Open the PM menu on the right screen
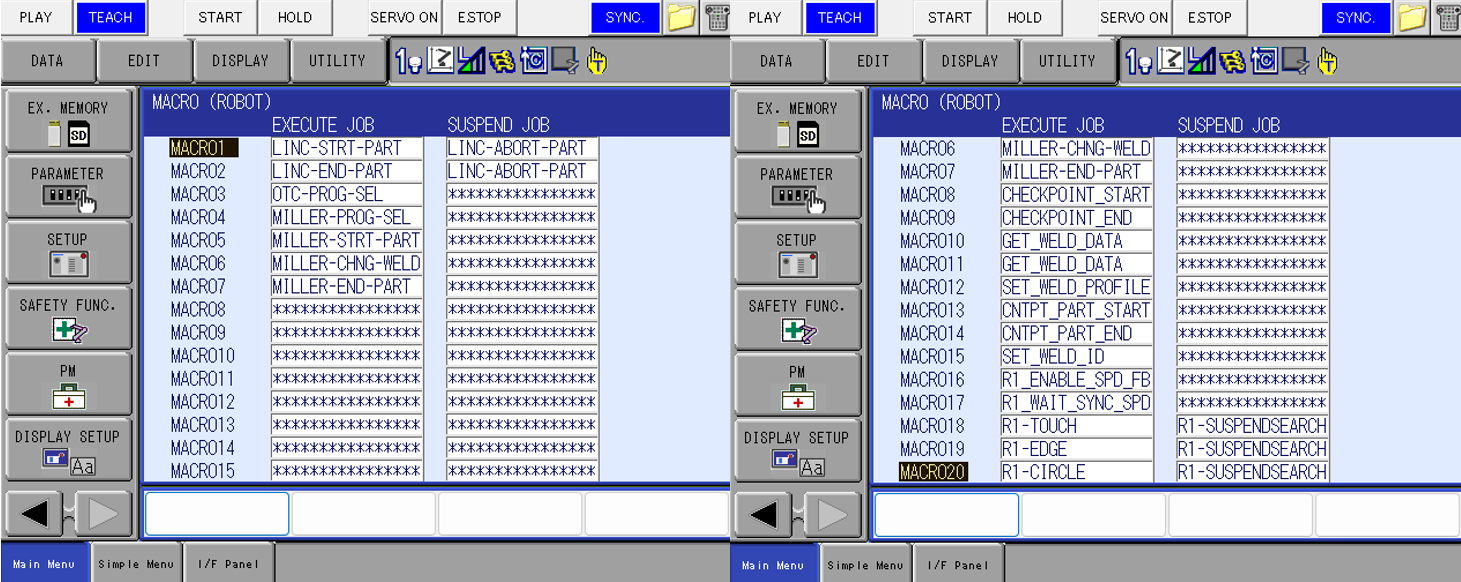 pyautogui.click(x=797, y=384)
